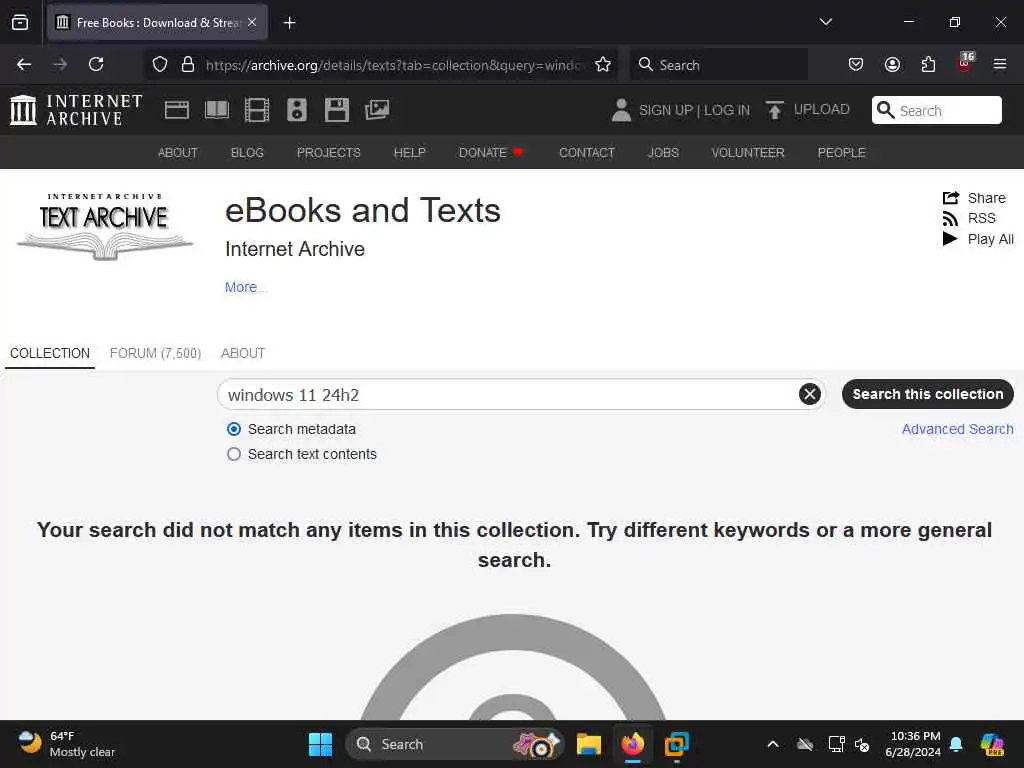Image resolution: width=1024 pixels, height=768 pixels.
Task: Click the user avatar icon beside Sign Up
Action: (x=621, y=110)
